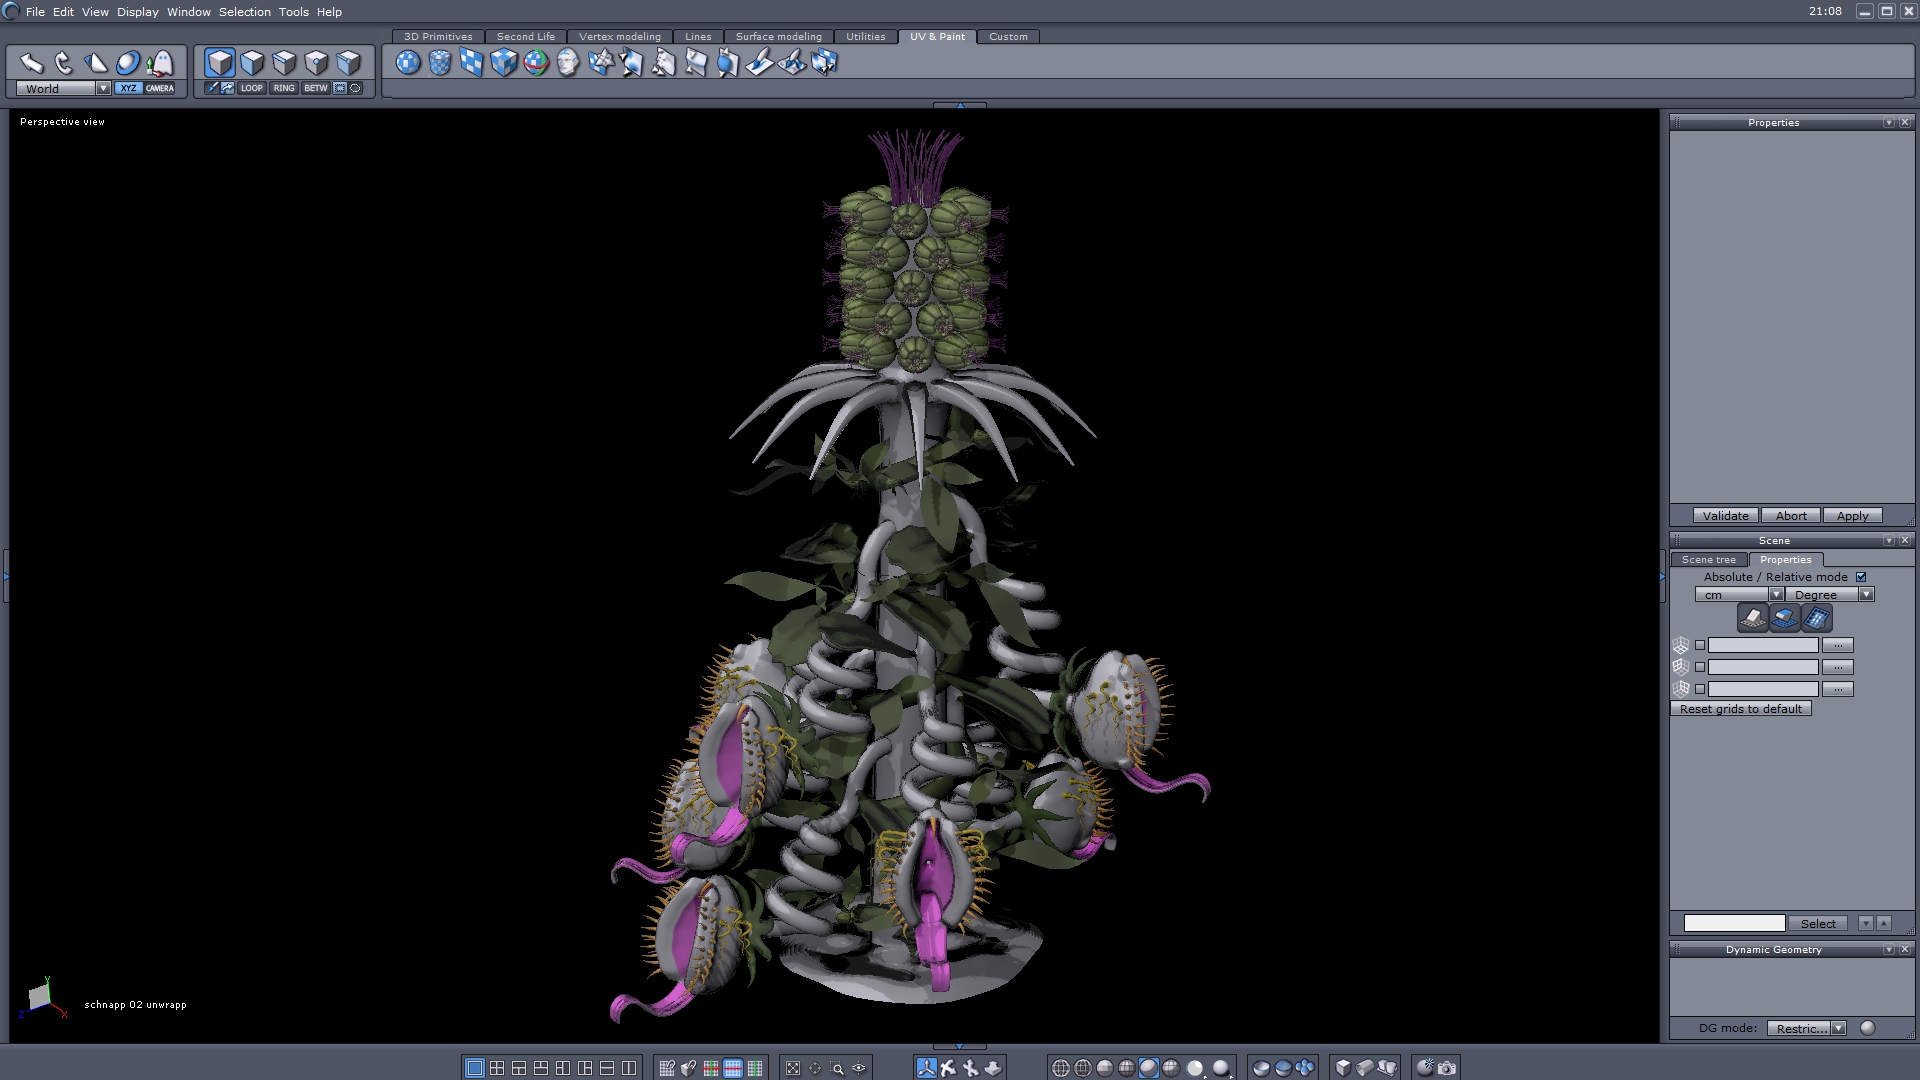Open the World coordinate dropdown
The image size is (1920, 1080).
tap(103, 88)
